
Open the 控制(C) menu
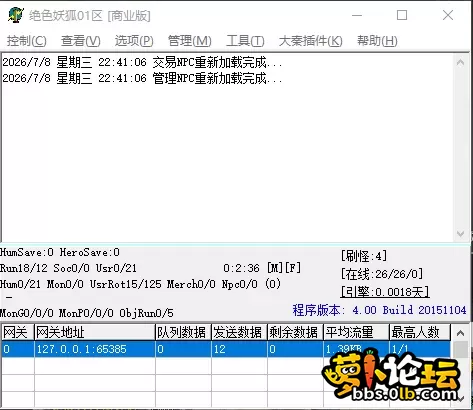click(27, 41)
